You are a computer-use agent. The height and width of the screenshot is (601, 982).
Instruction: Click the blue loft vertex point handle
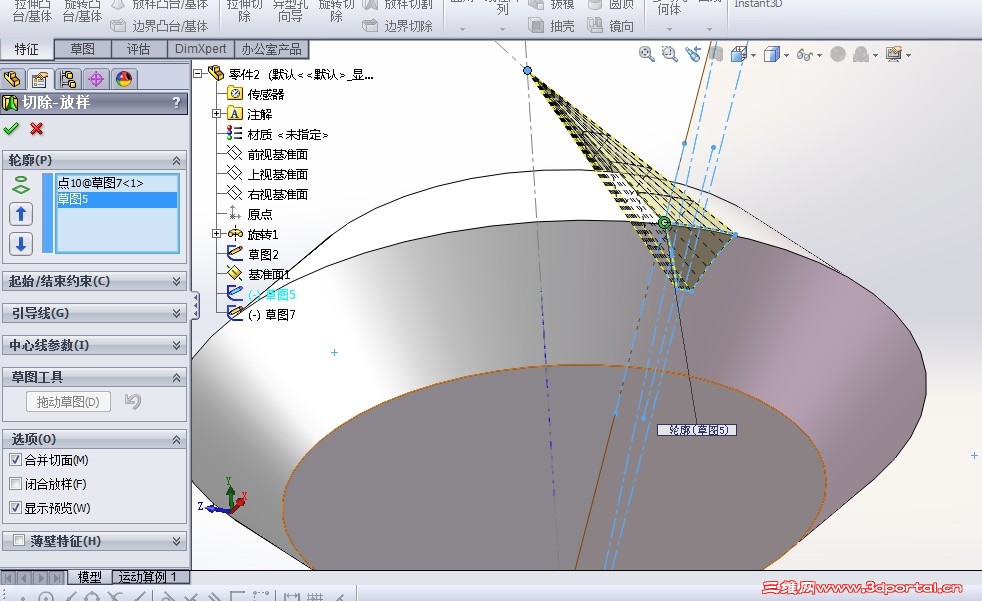527,70
